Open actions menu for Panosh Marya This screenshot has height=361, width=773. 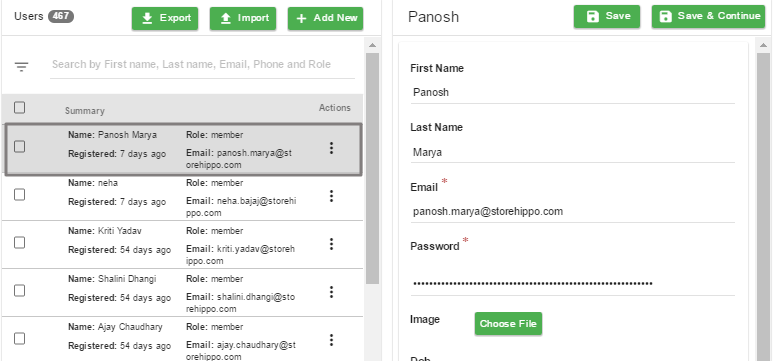(331, 148)
